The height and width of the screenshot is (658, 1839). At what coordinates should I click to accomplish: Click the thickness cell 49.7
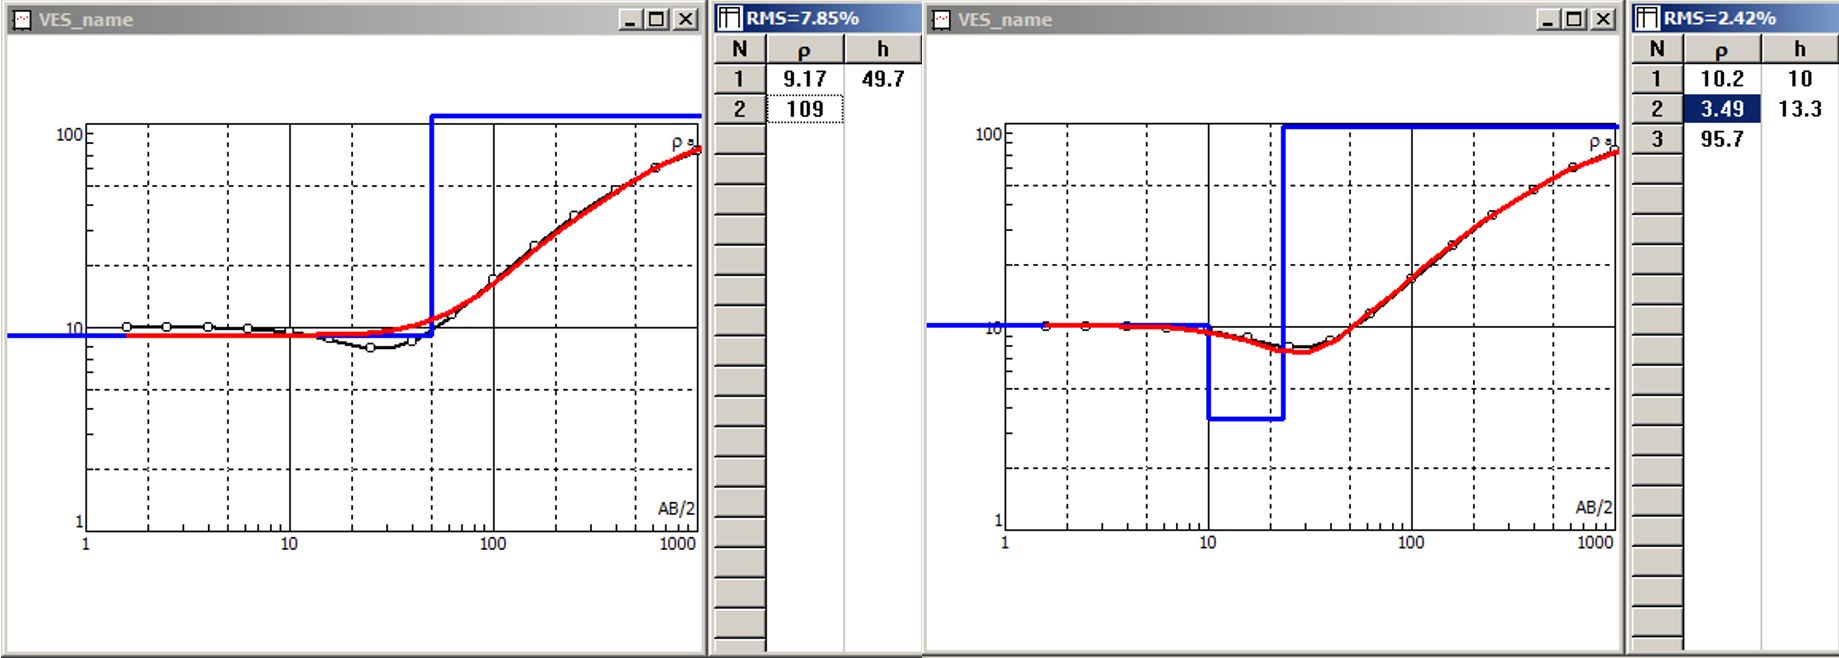pyautogui.click(x=883, y=79)
